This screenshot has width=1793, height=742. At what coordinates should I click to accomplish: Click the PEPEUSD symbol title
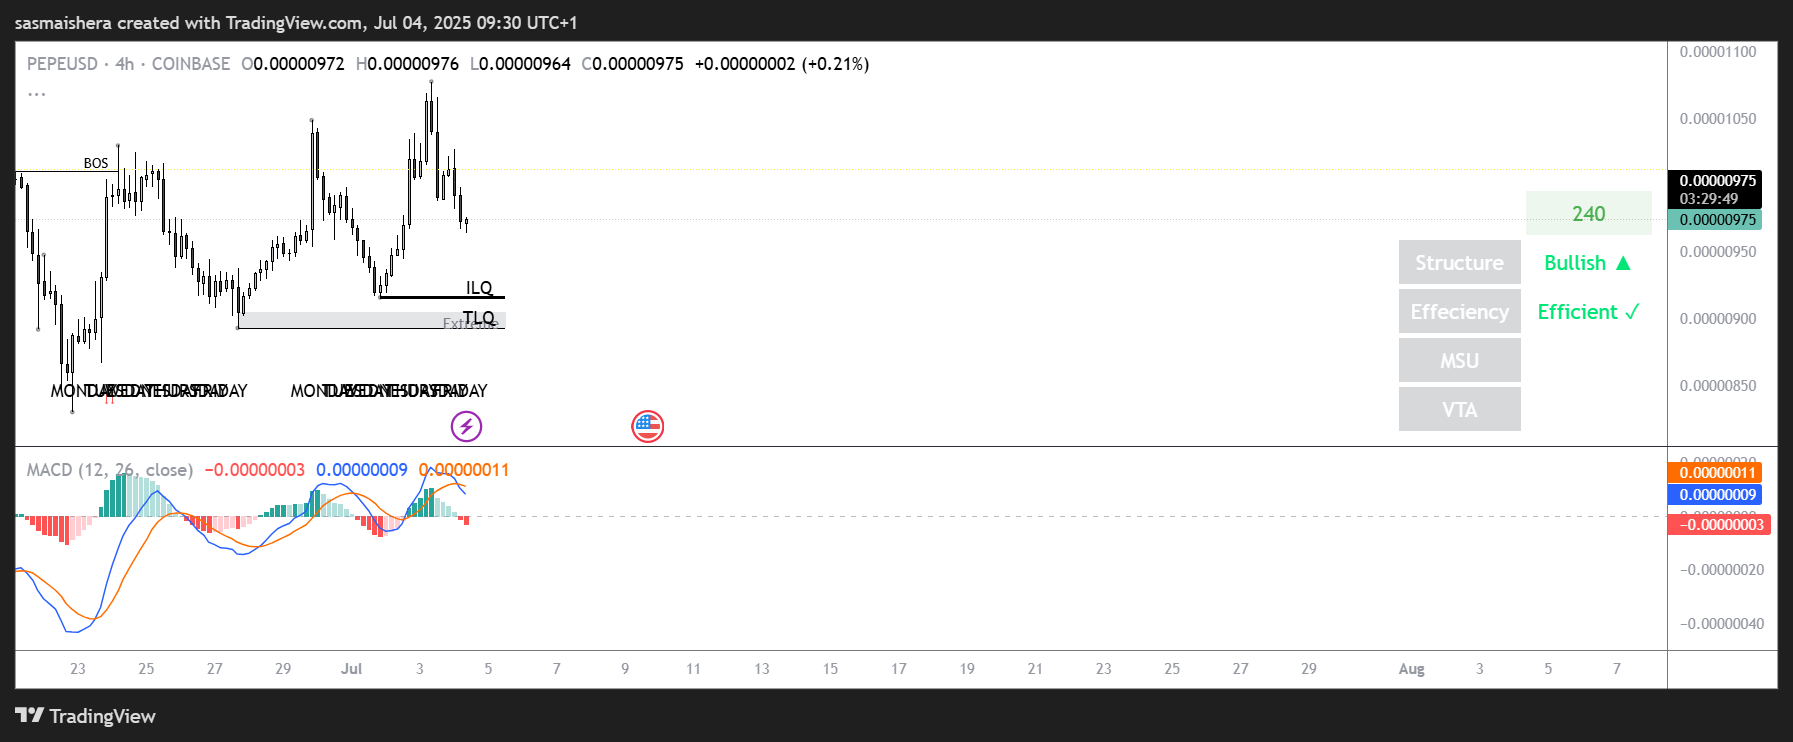click(x=62, y=64)
